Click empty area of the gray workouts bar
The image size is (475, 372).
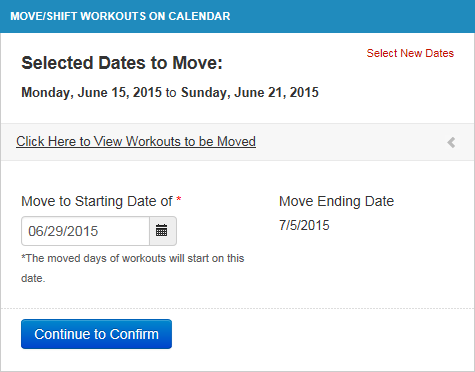(350, 142)
